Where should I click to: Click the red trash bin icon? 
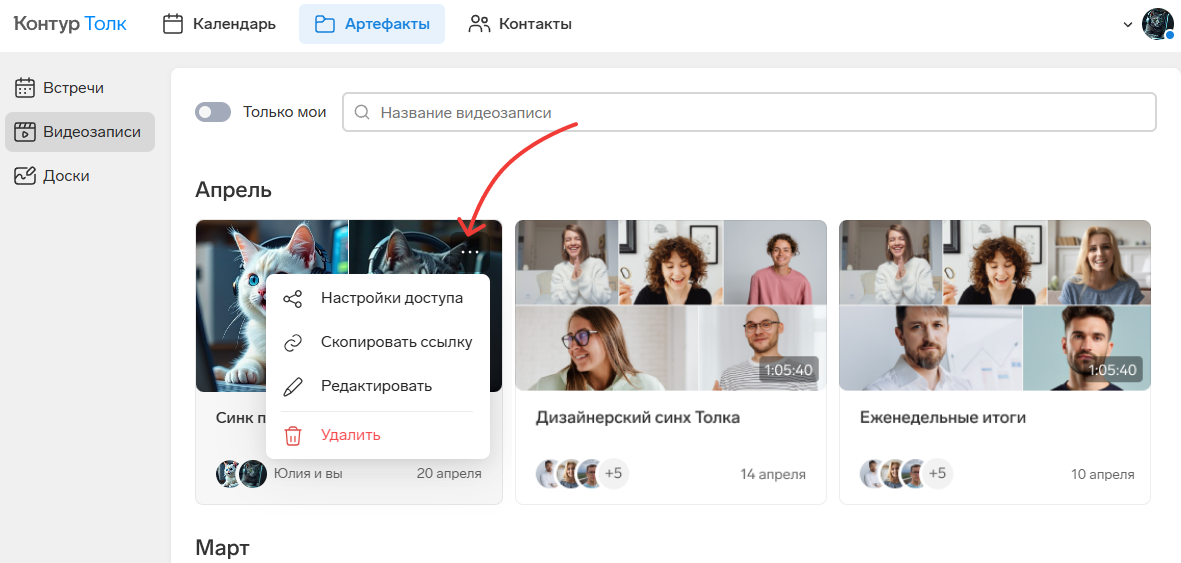(x=293, y=436)
